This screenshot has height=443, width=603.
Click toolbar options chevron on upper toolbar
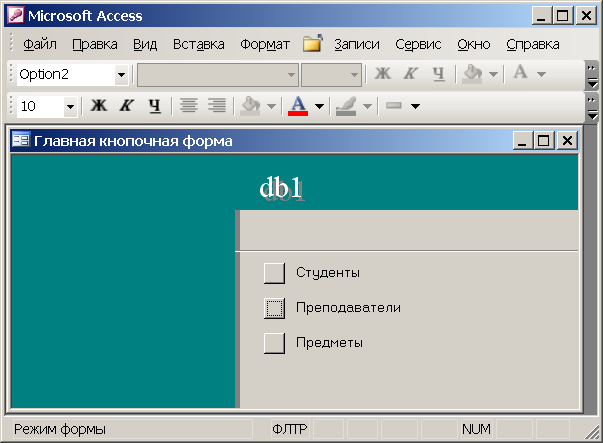[592, 75]
